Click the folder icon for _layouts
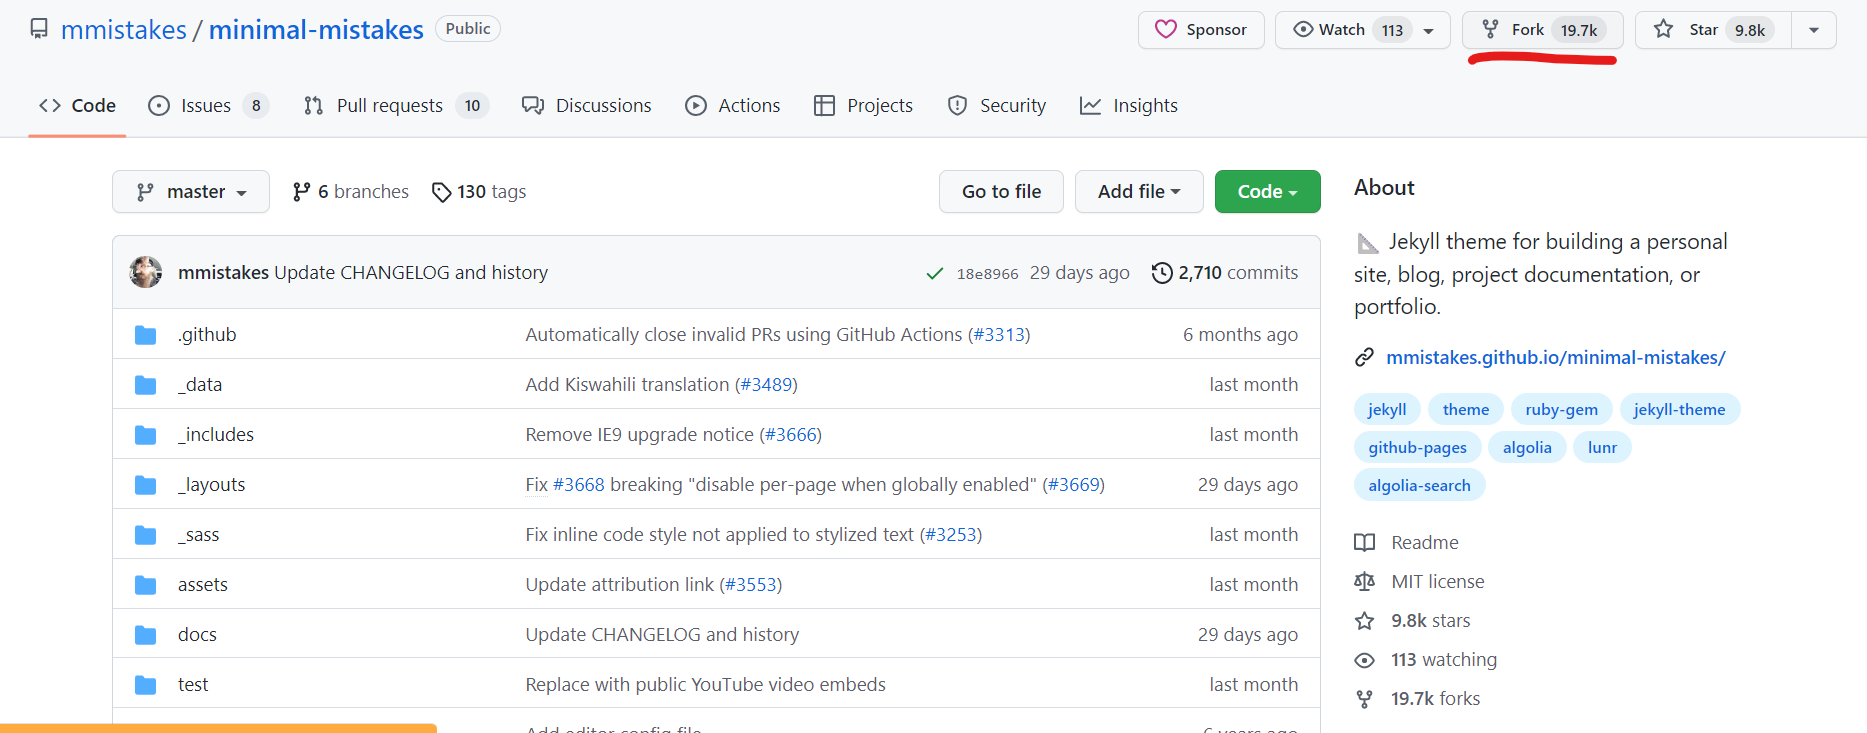The image size is (1867, 733). point(146,485)
